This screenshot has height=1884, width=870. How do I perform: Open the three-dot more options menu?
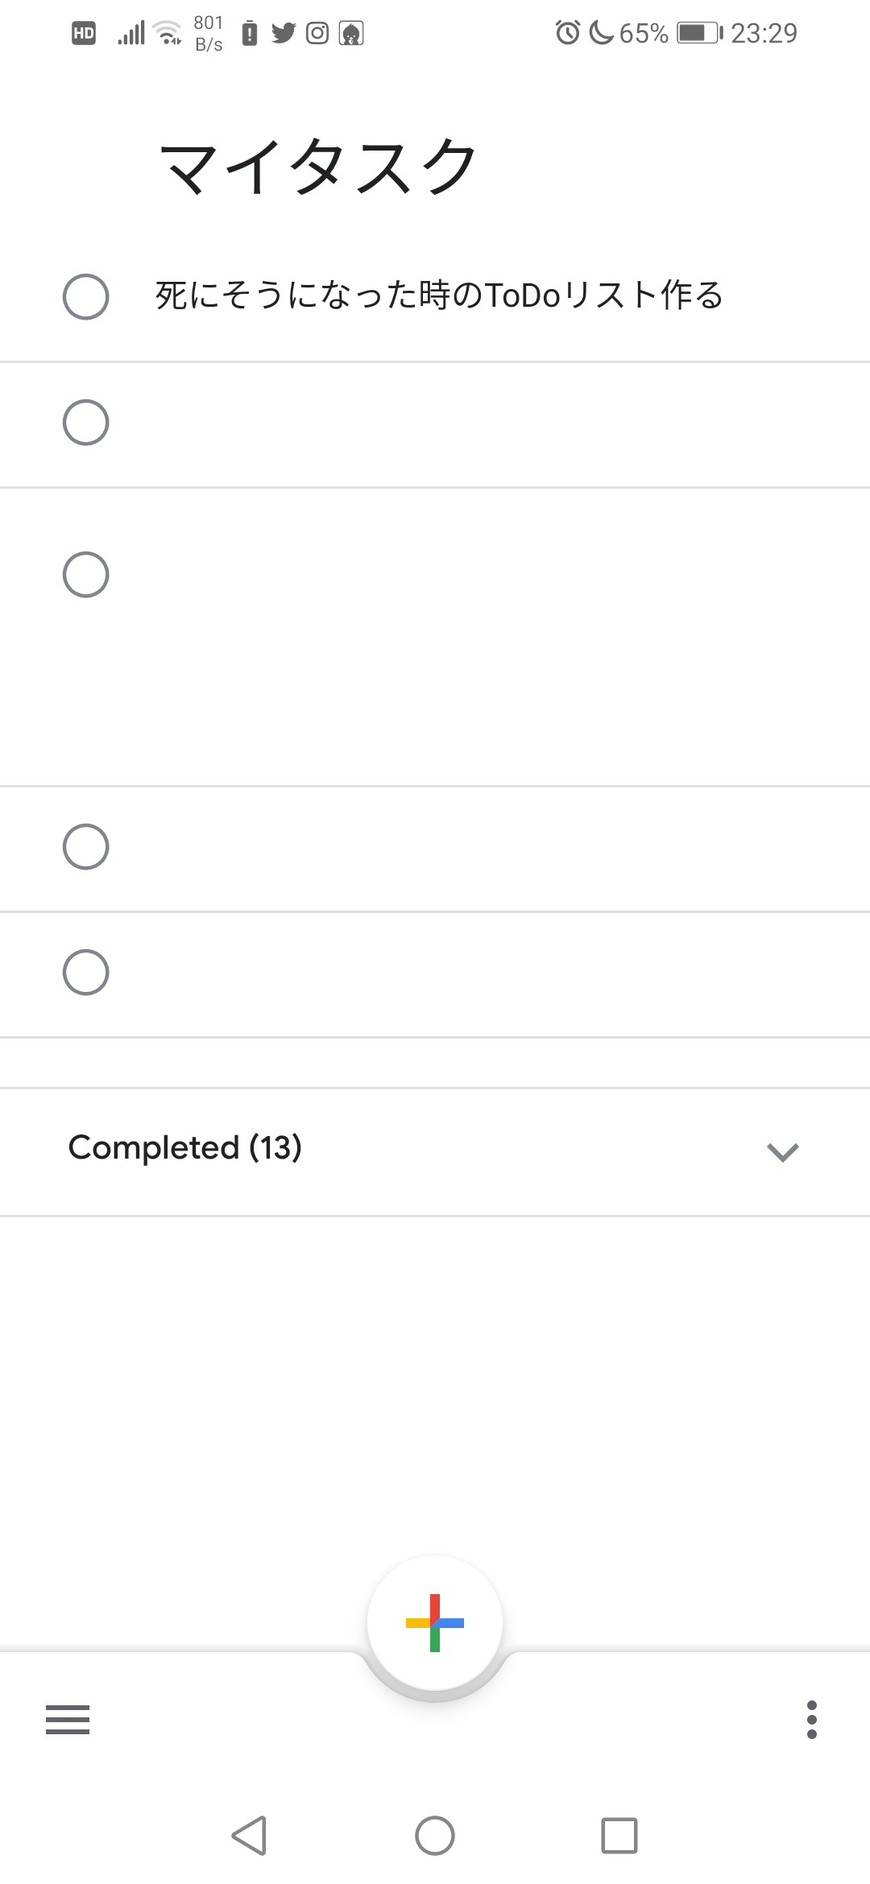point(811,1719)
